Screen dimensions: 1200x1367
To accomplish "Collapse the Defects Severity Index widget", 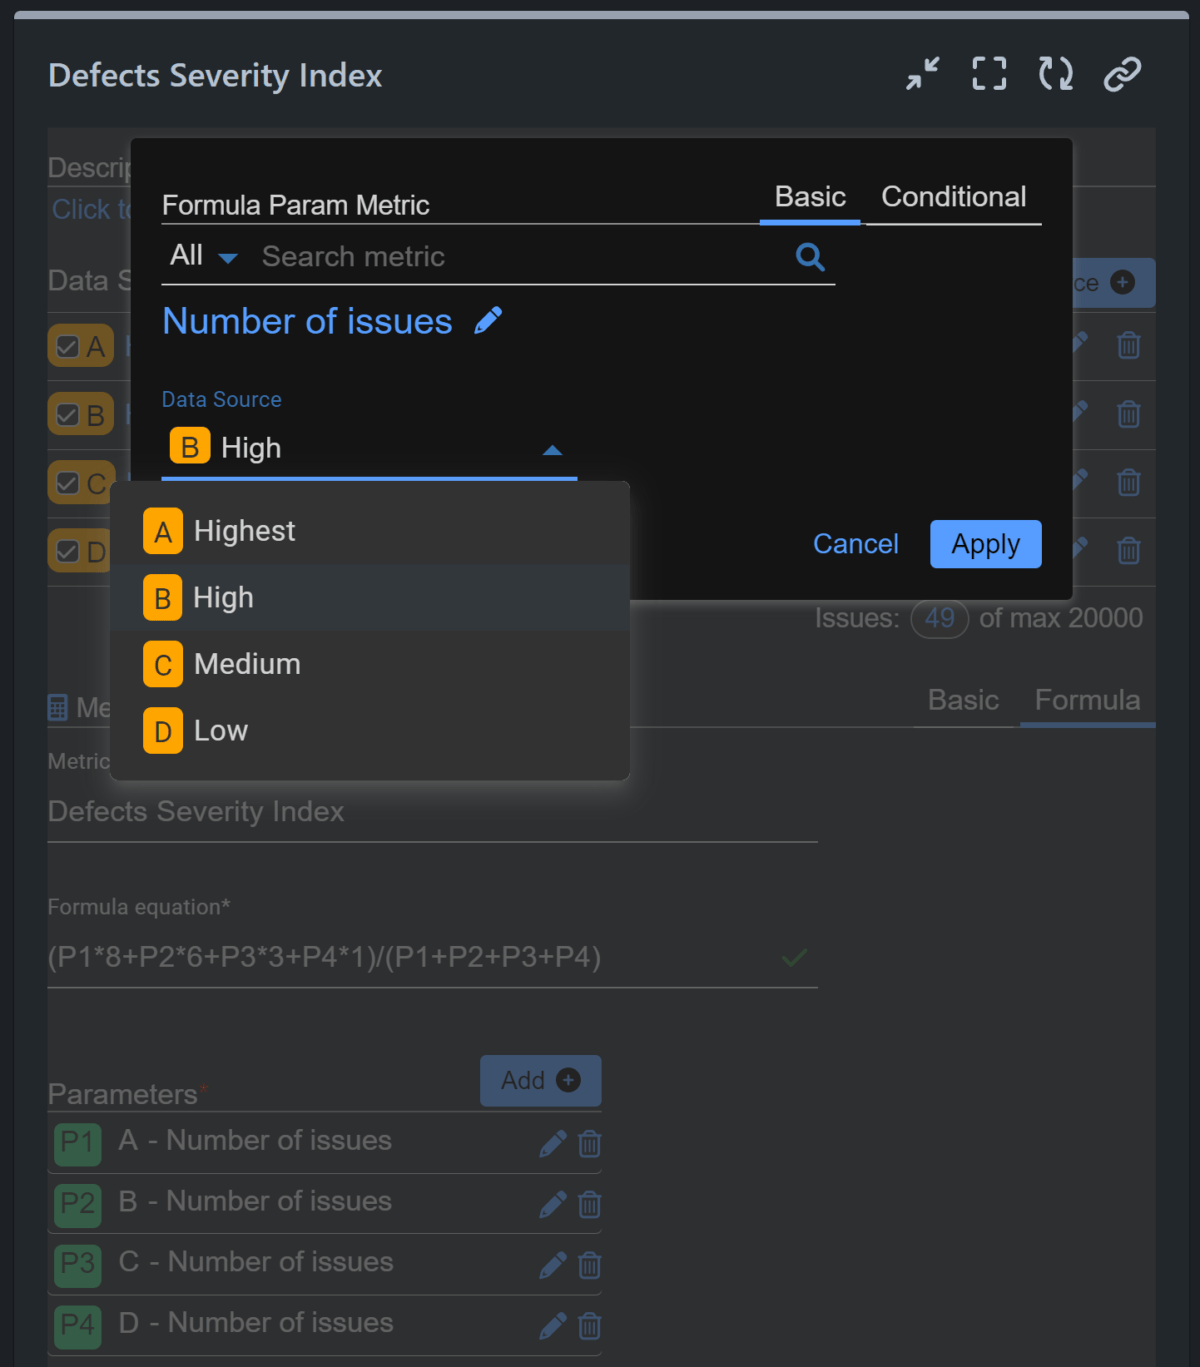I will tap(921, 73).
